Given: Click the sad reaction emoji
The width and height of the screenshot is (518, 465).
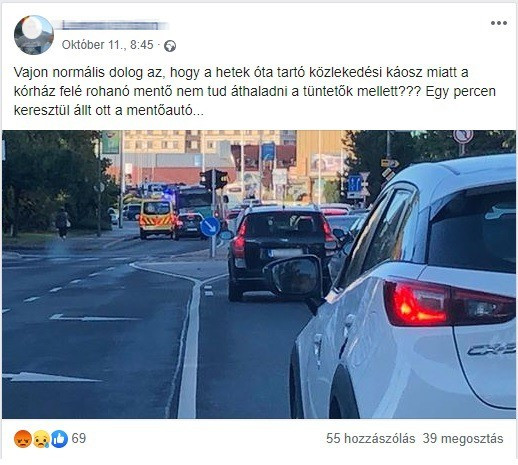Looking at the screenshot, I should click(x=41, y=439).
